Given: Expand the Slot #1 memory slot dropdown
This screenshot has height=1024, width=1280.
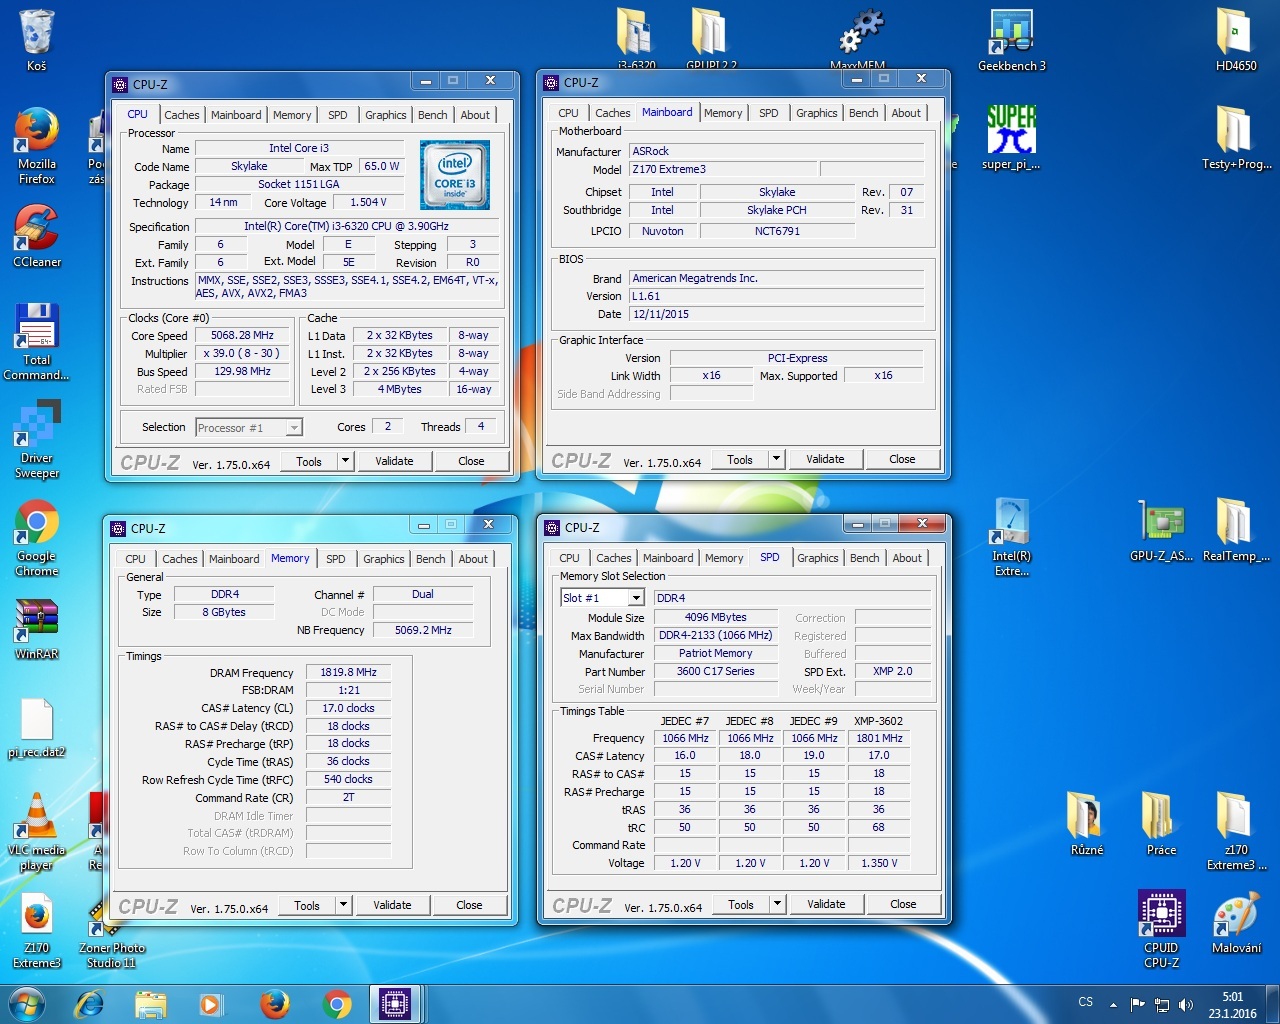Looking at the screenshot, I should 636,598.
